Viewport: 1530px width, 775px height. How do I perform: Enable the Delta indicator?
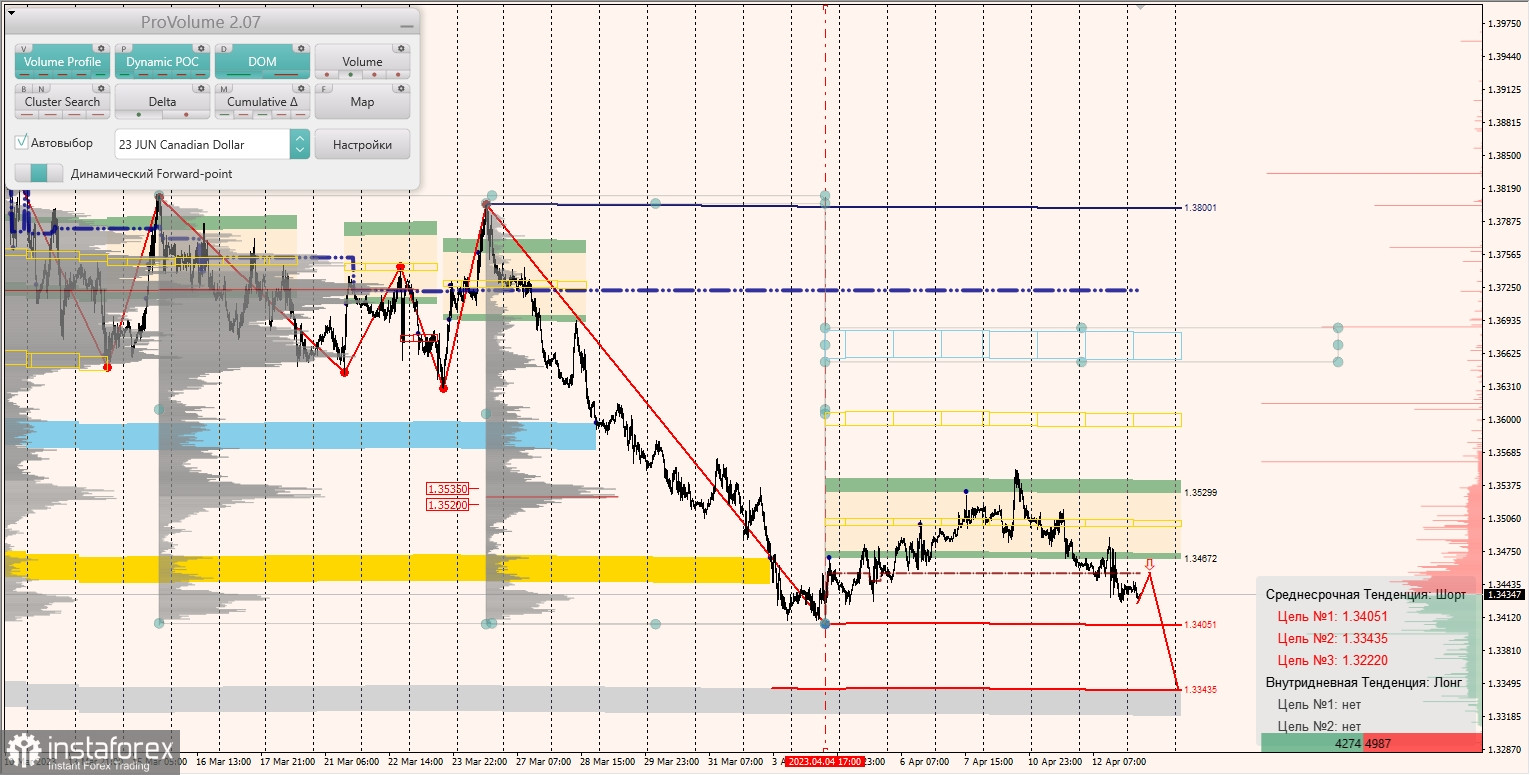click(x=162, y=101)
